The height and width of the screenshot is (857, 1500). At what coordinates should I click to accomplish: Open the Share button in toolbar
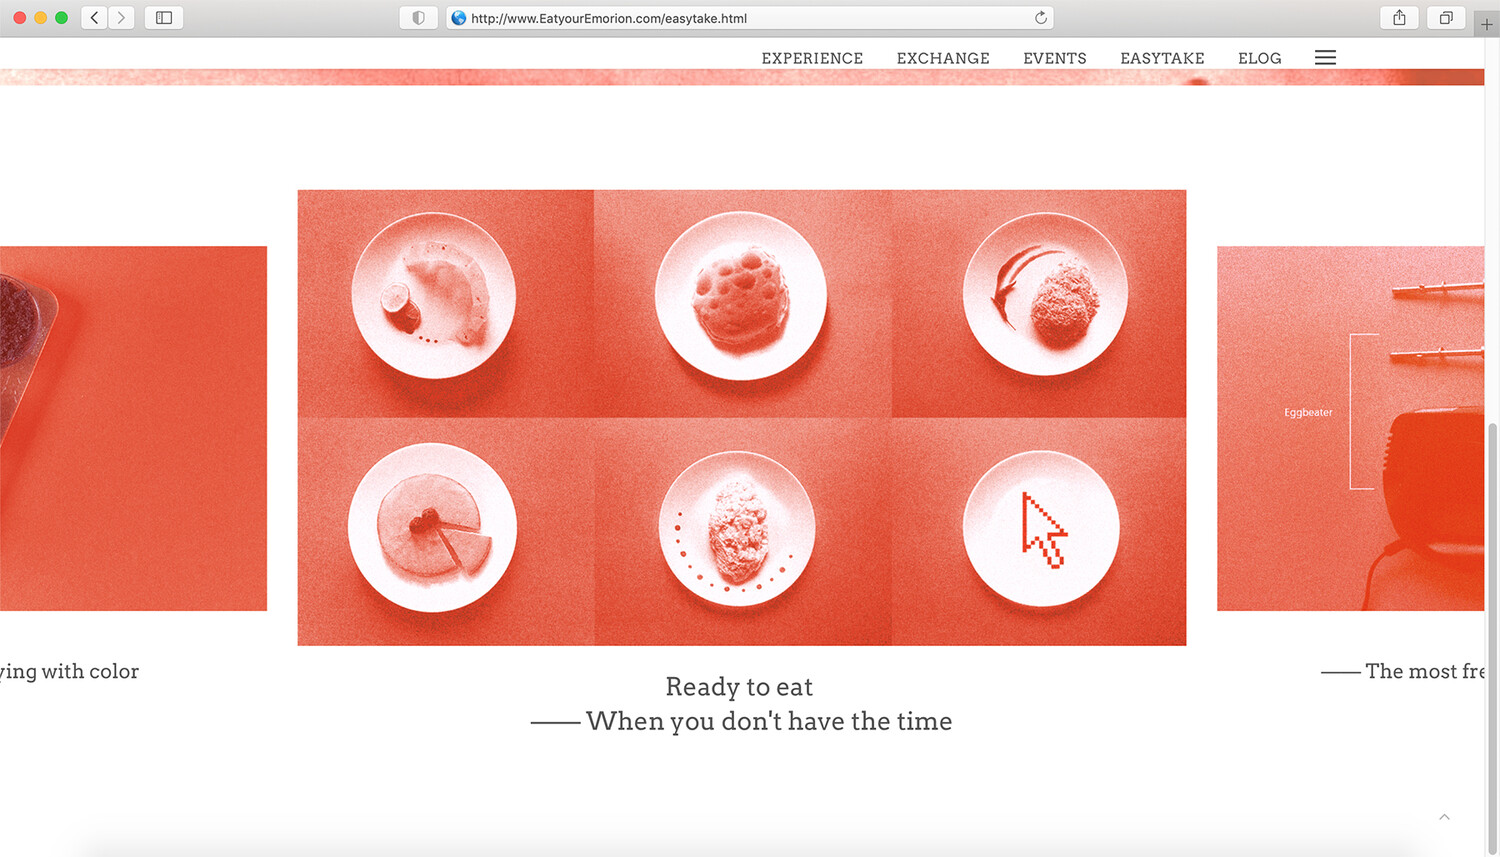(1399, 18)
